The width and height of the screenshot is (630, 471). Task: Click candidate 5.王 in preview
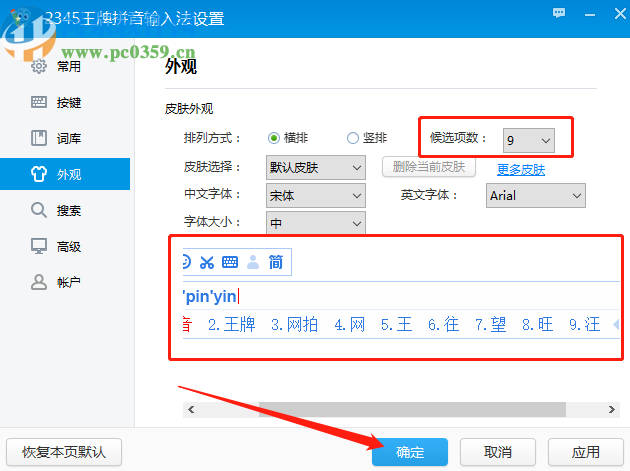(x=396, y=324)
